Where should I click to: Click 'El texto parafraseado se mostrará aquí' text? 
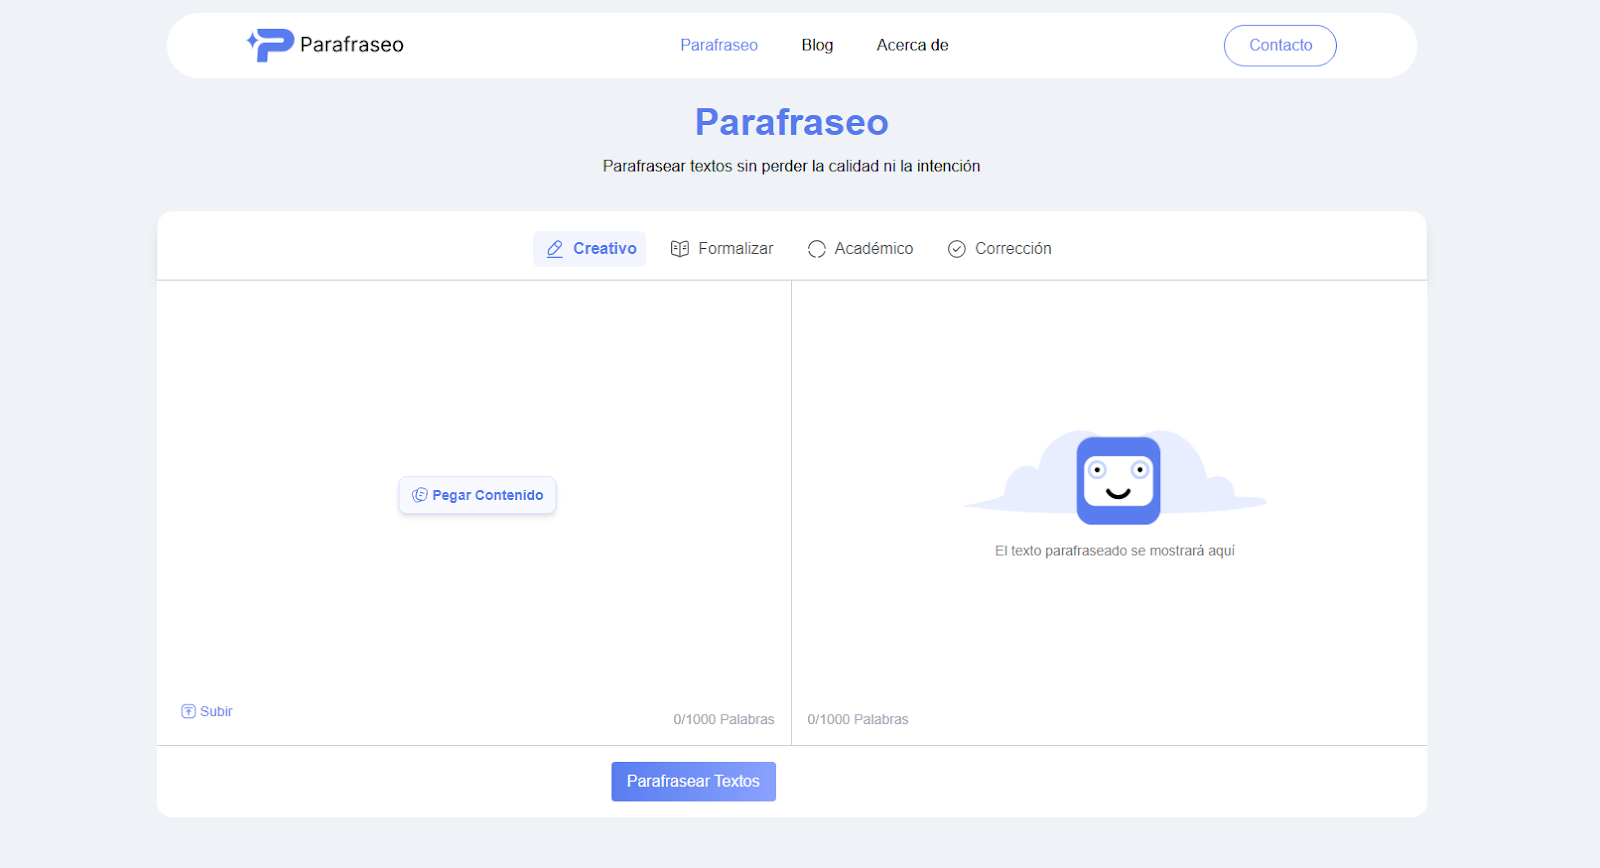coord(1115,551)
